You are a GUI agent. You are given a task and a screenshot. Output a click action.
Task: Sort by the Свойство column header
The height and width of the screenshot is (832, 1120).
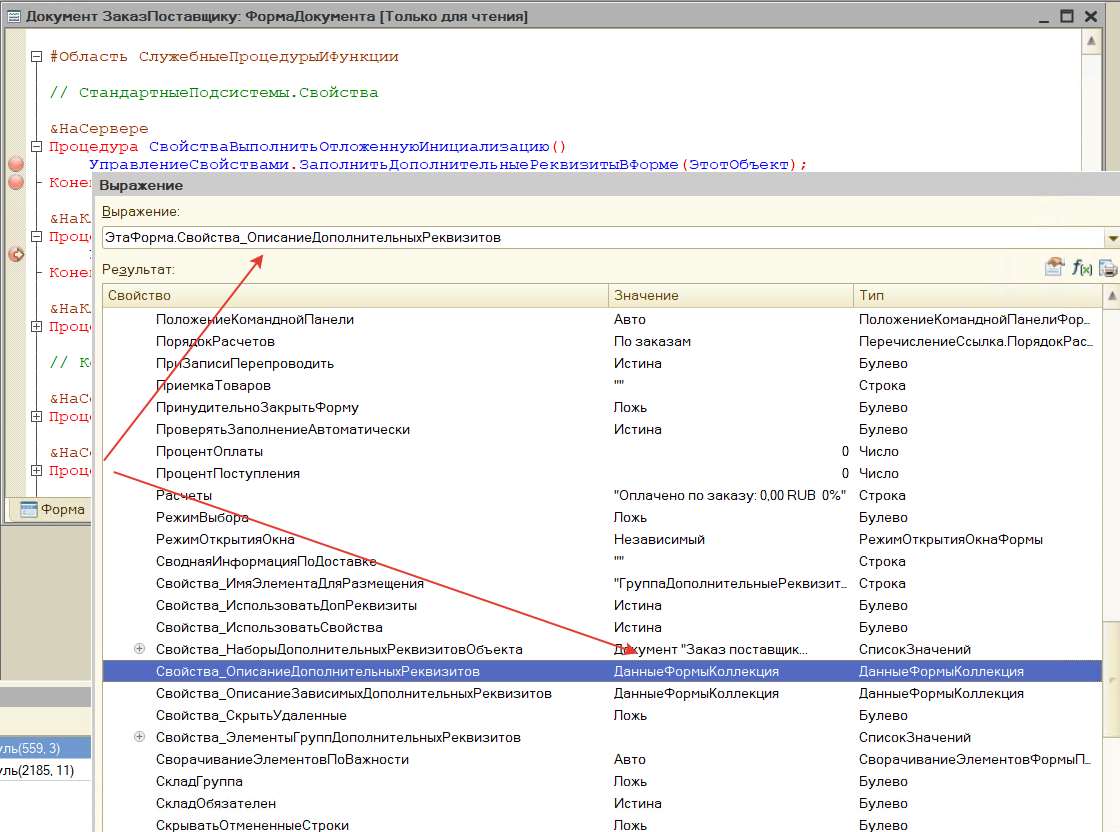pos(355,296)
